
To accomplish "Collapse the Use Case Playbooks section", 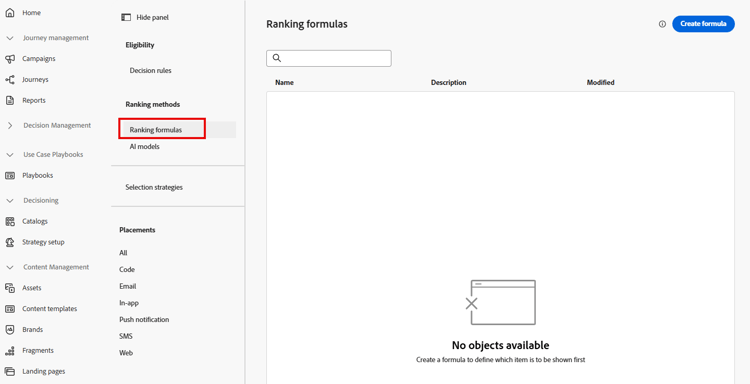I will tap(10, 154).
